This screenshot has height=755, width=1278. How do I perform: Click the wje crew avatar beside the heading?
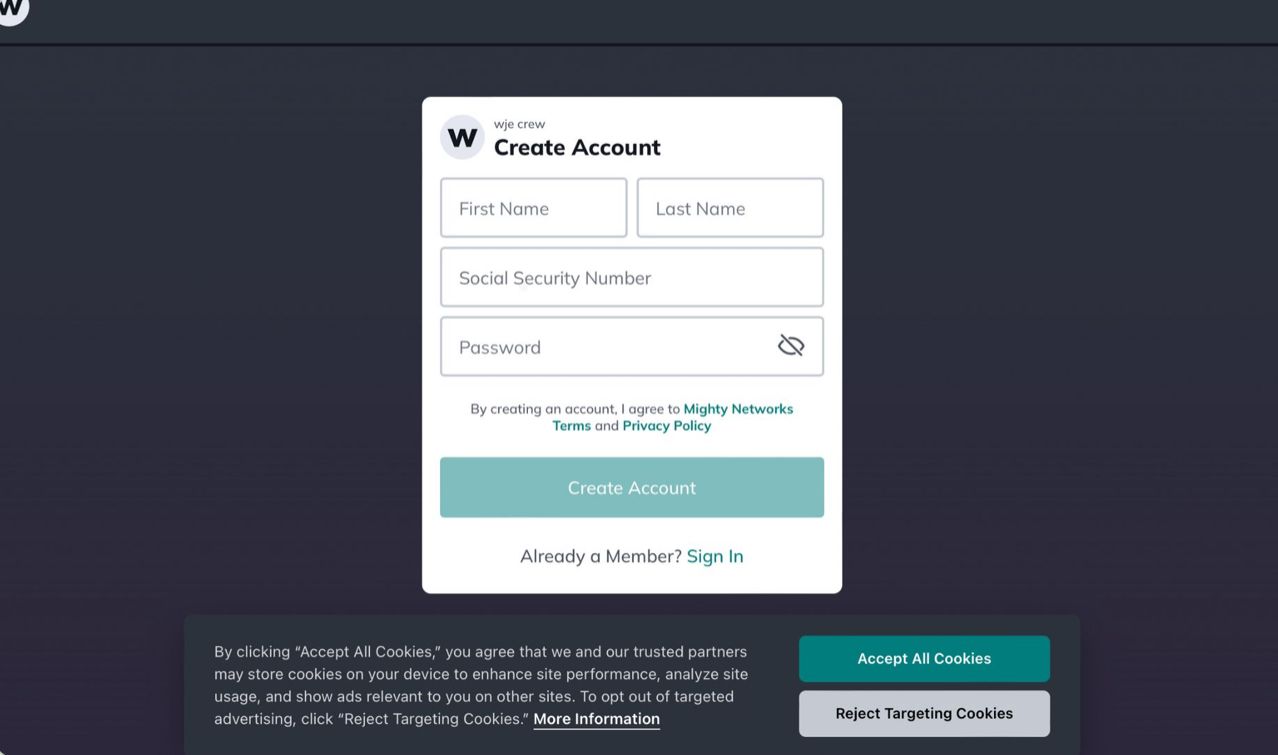pos(462,138)
